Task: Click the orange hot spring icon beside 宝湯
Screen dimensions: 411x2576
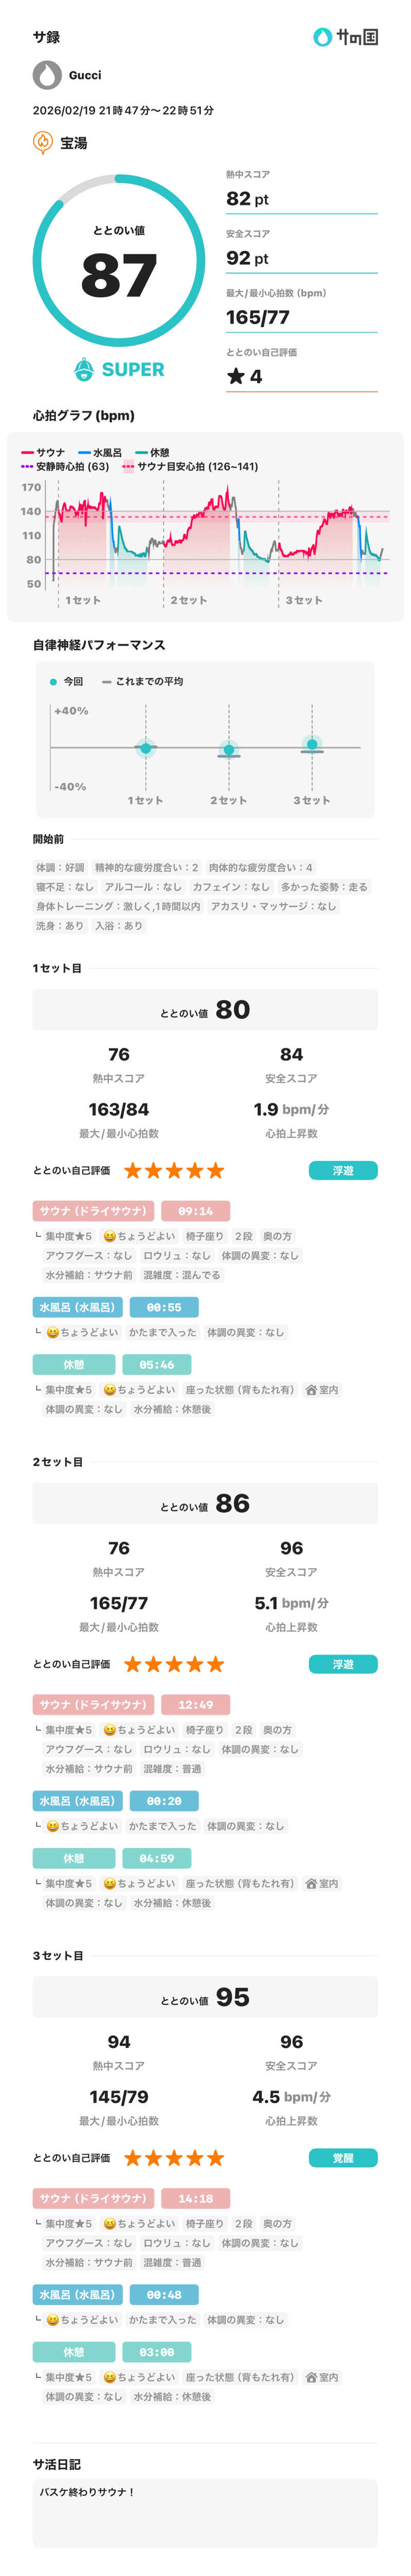Action: 43,143
